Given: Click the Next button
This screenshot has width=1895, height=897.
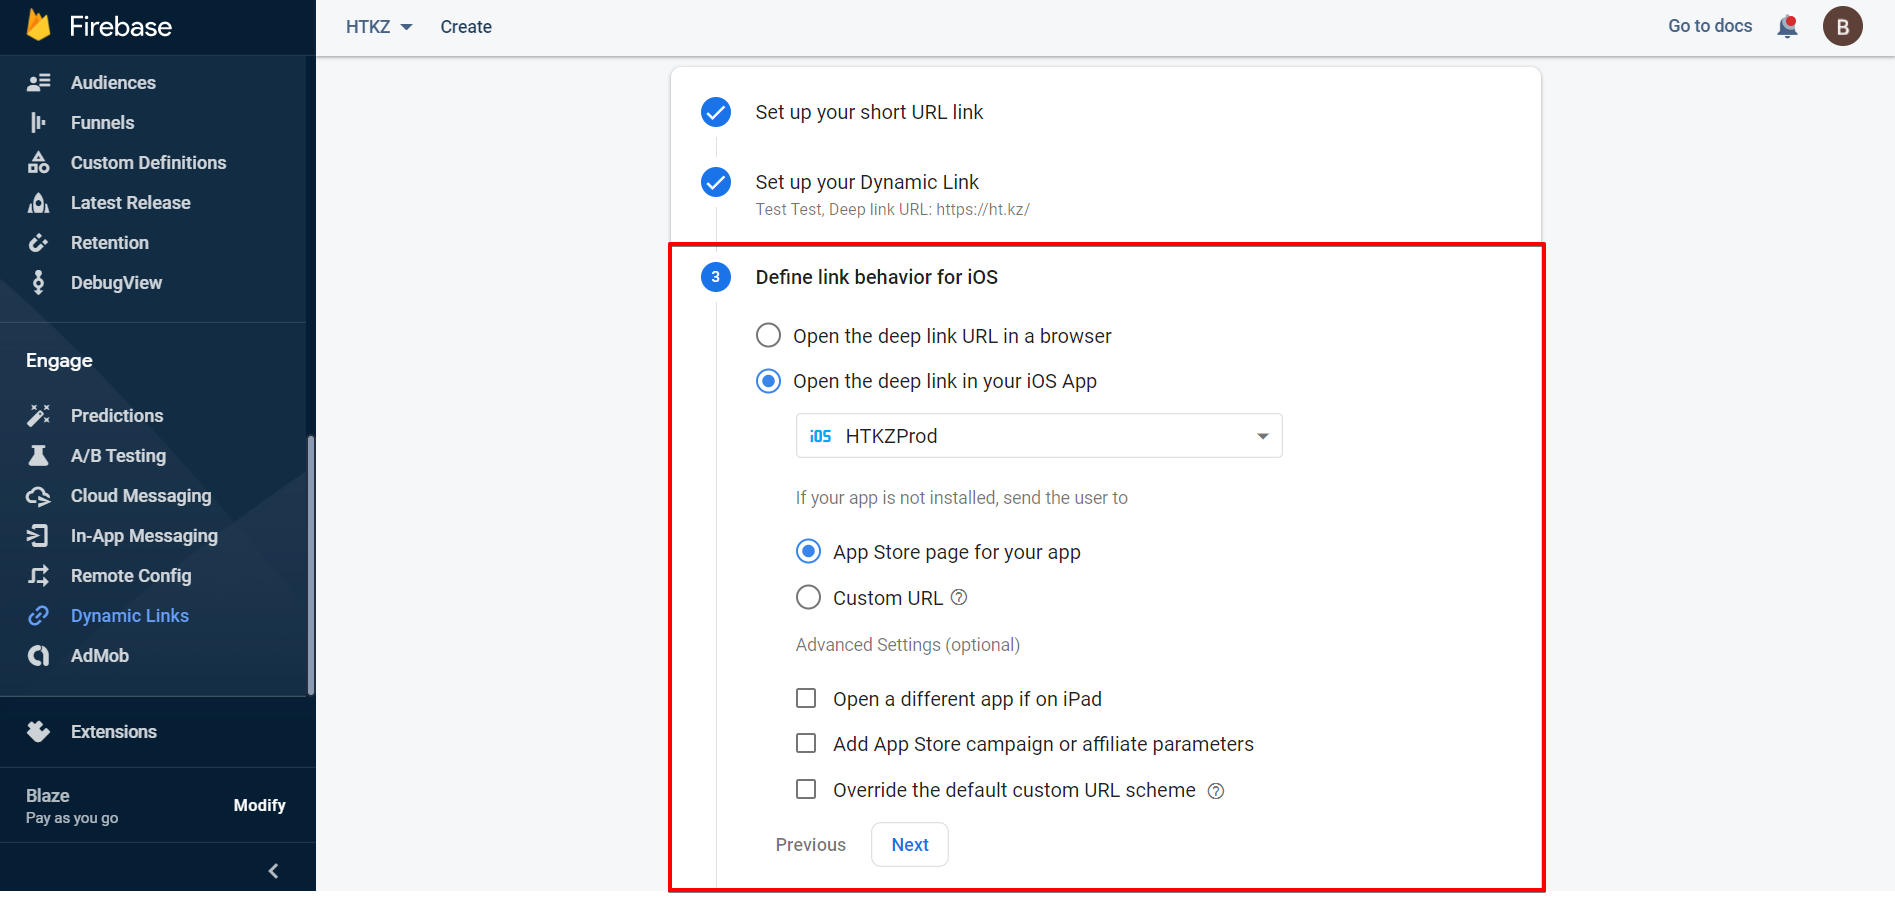Looking at the screenshot, I should click(x=909, y=845).
